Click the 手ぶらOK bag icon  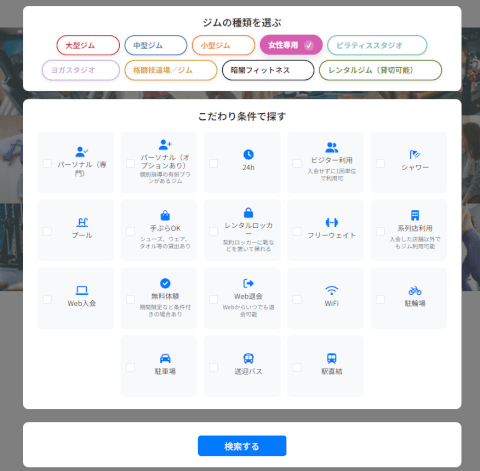click(165, 215)
